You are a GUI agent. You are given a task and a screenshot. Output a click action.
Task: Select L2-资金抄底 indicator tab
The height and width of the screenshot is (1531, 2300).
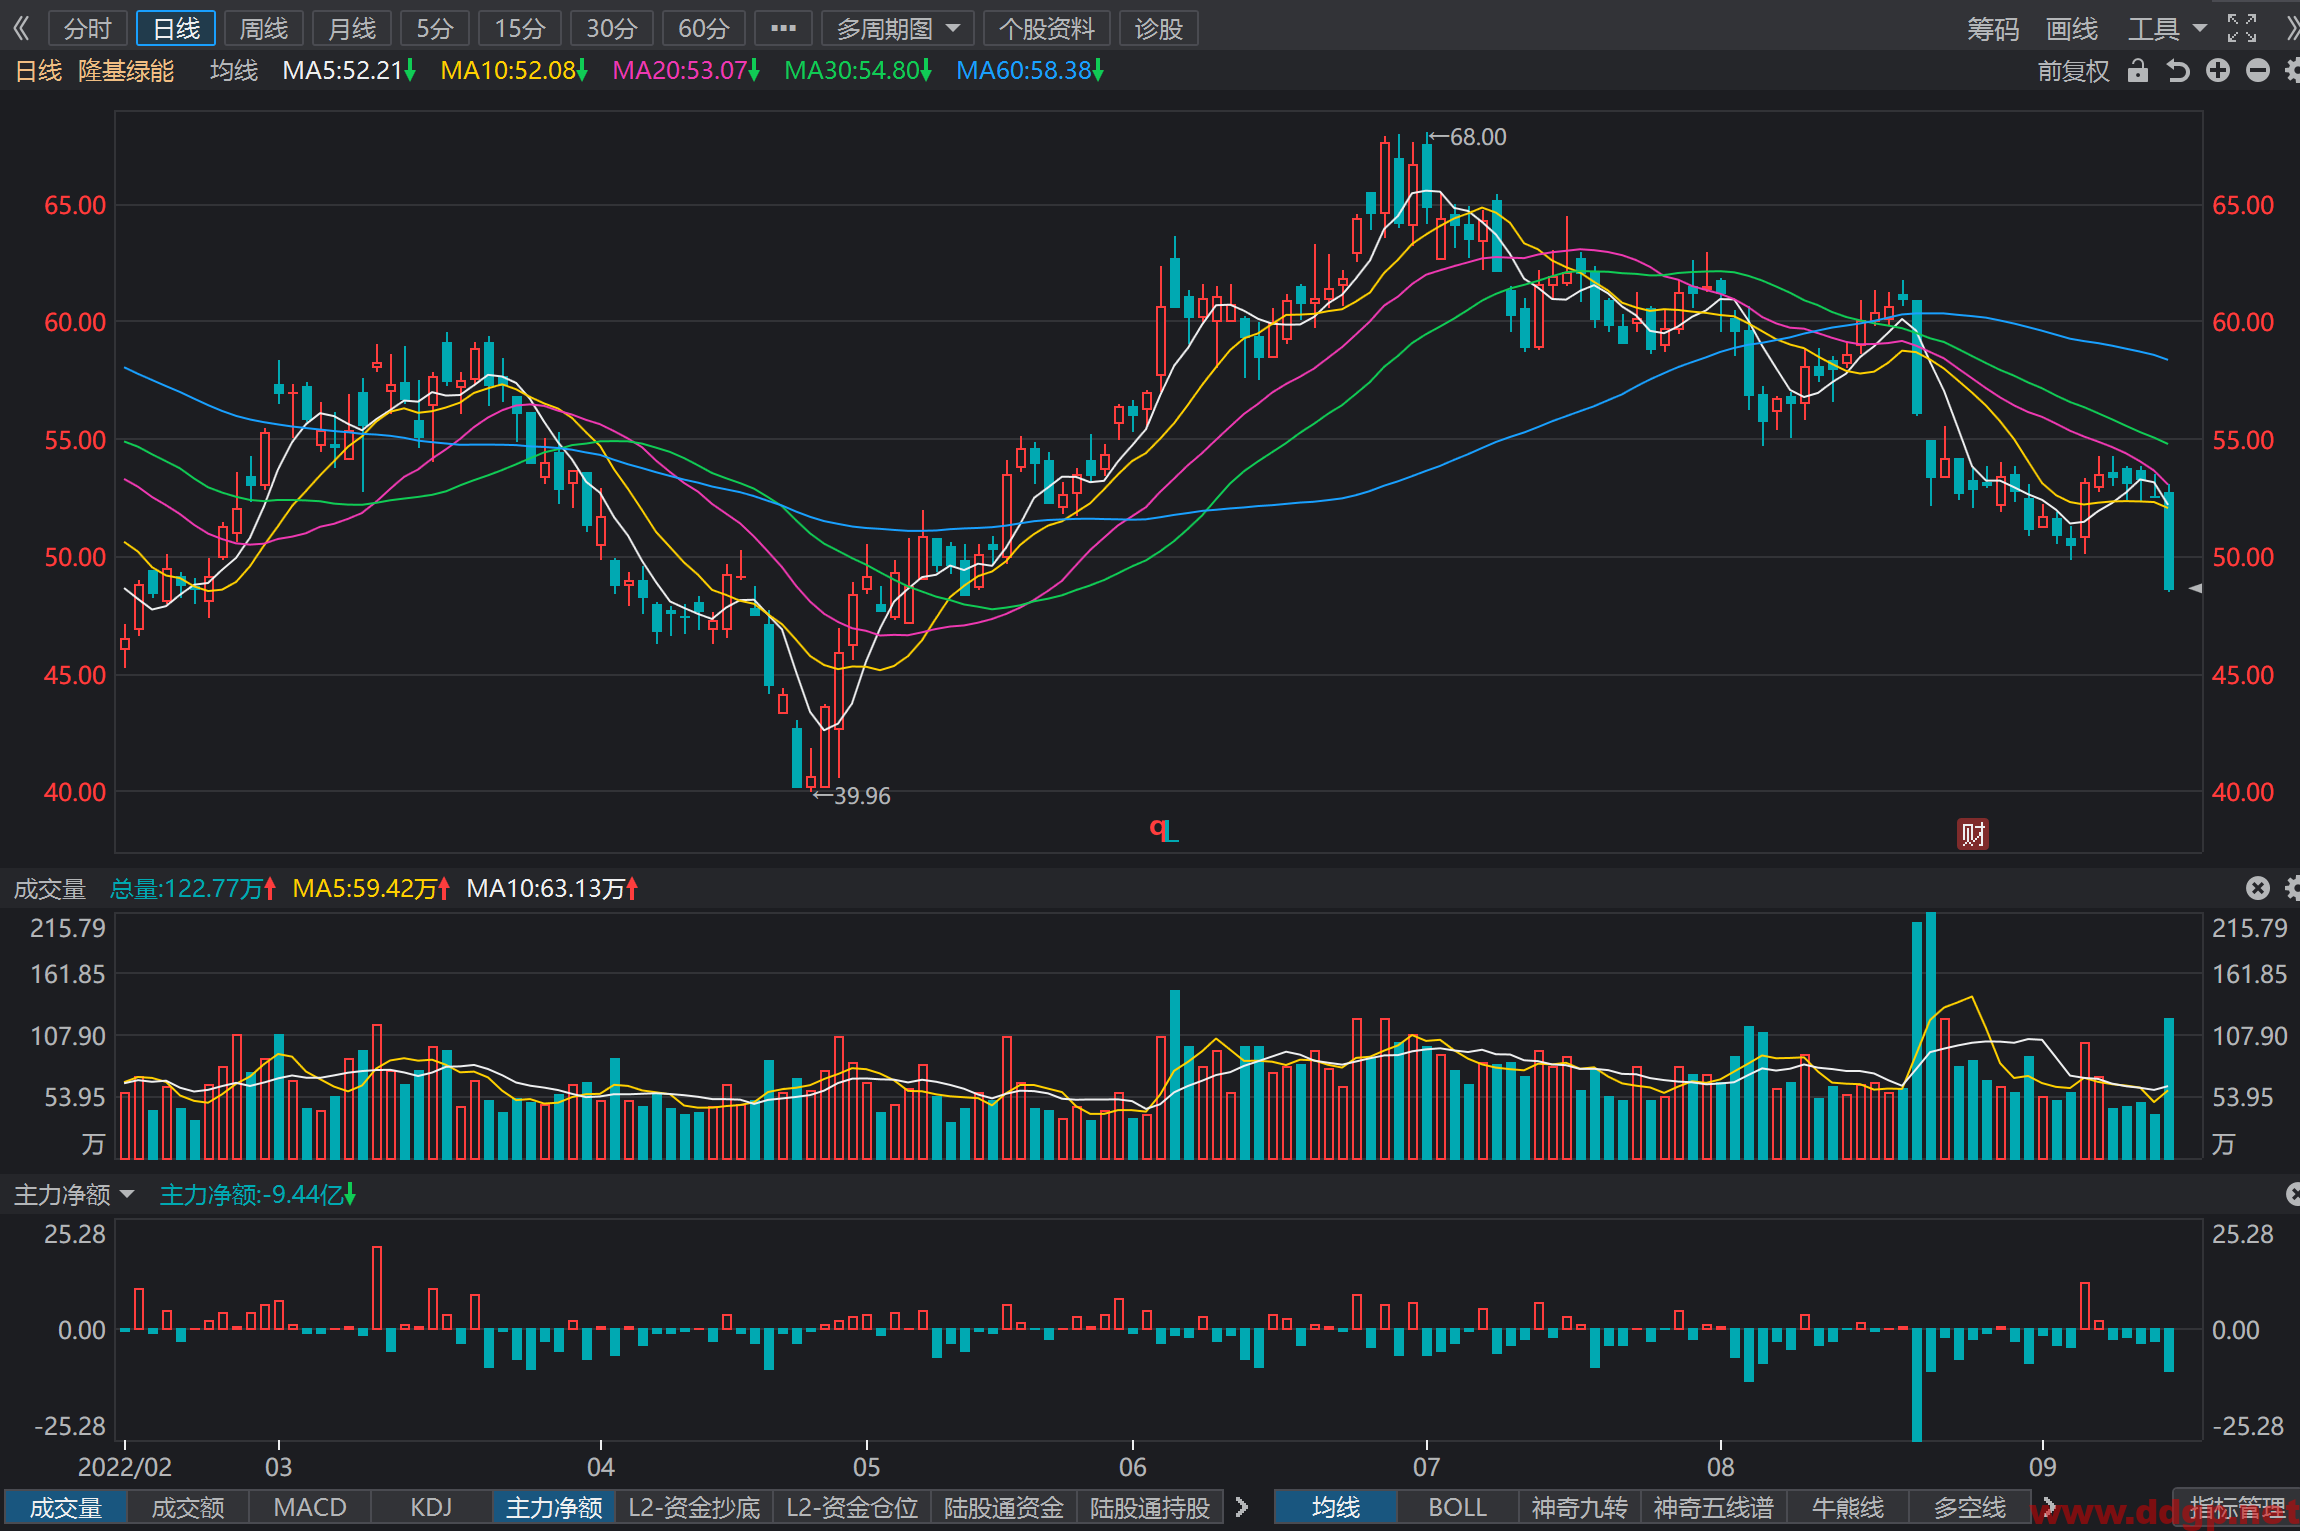point(694,1507)
